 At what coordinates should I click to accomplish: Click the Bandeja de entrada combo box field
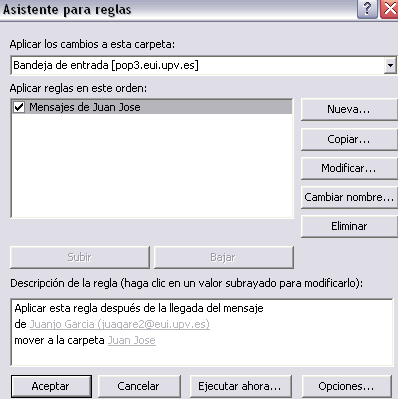tap(203, 65)
